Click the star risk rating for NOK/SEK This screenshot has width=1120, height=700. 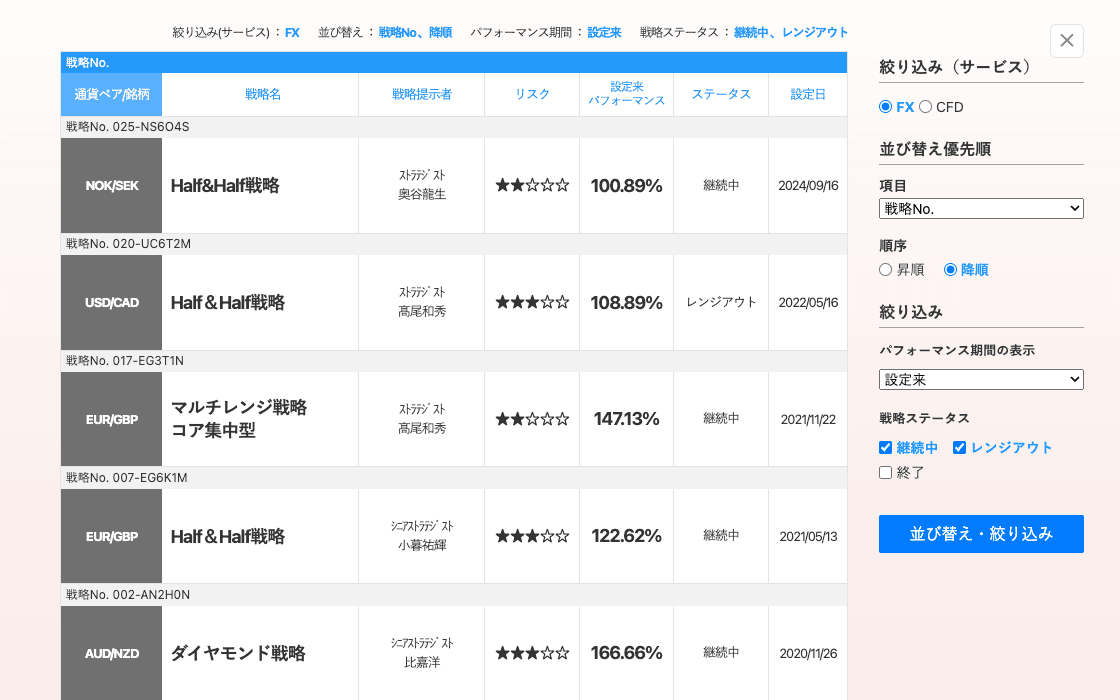532,186
